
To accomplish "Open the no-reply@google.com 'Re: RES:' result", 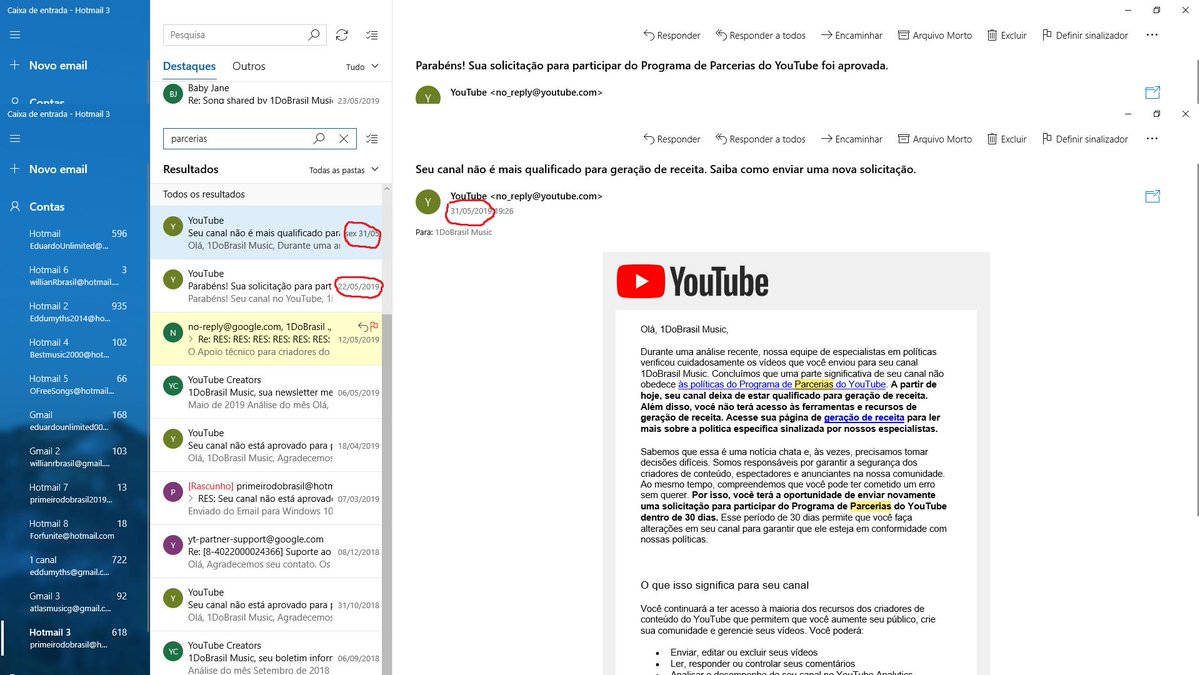I will [266, 339].
